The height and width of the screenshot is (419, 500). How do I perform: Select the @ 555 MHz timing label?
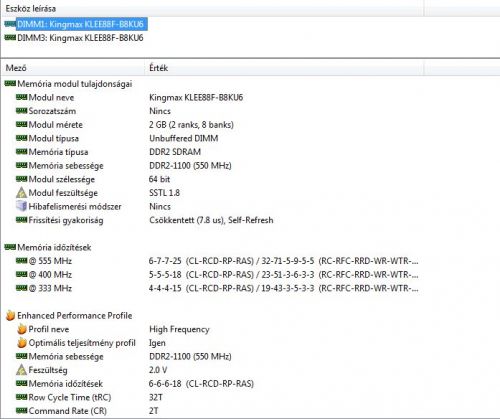pyautogui.click(x=50, y=261)
